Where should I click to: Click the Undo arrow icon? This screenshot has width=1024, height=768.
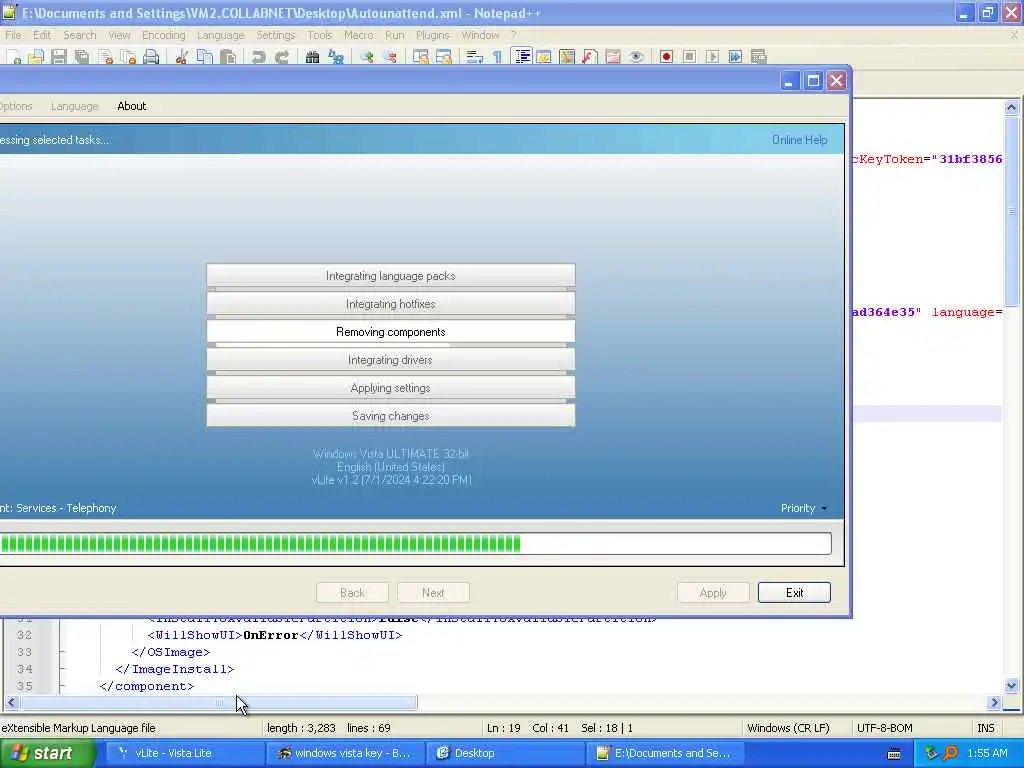pos(259,57)
